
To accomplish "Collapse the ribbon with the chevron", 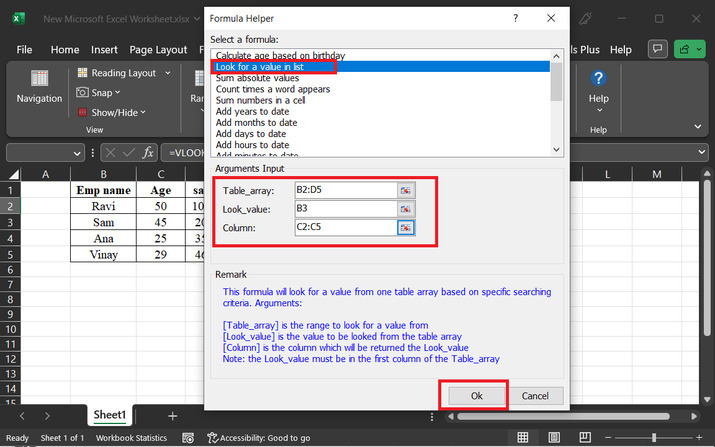I will pos(698,126).
